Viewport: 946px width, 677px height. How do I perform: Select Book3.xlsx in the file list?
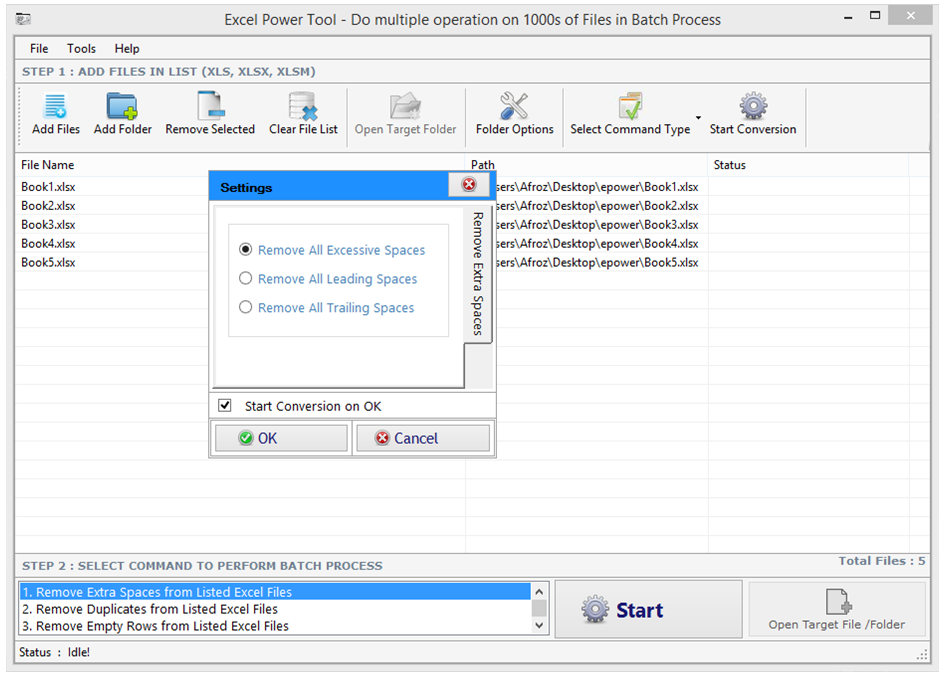(x=48, y=224)
